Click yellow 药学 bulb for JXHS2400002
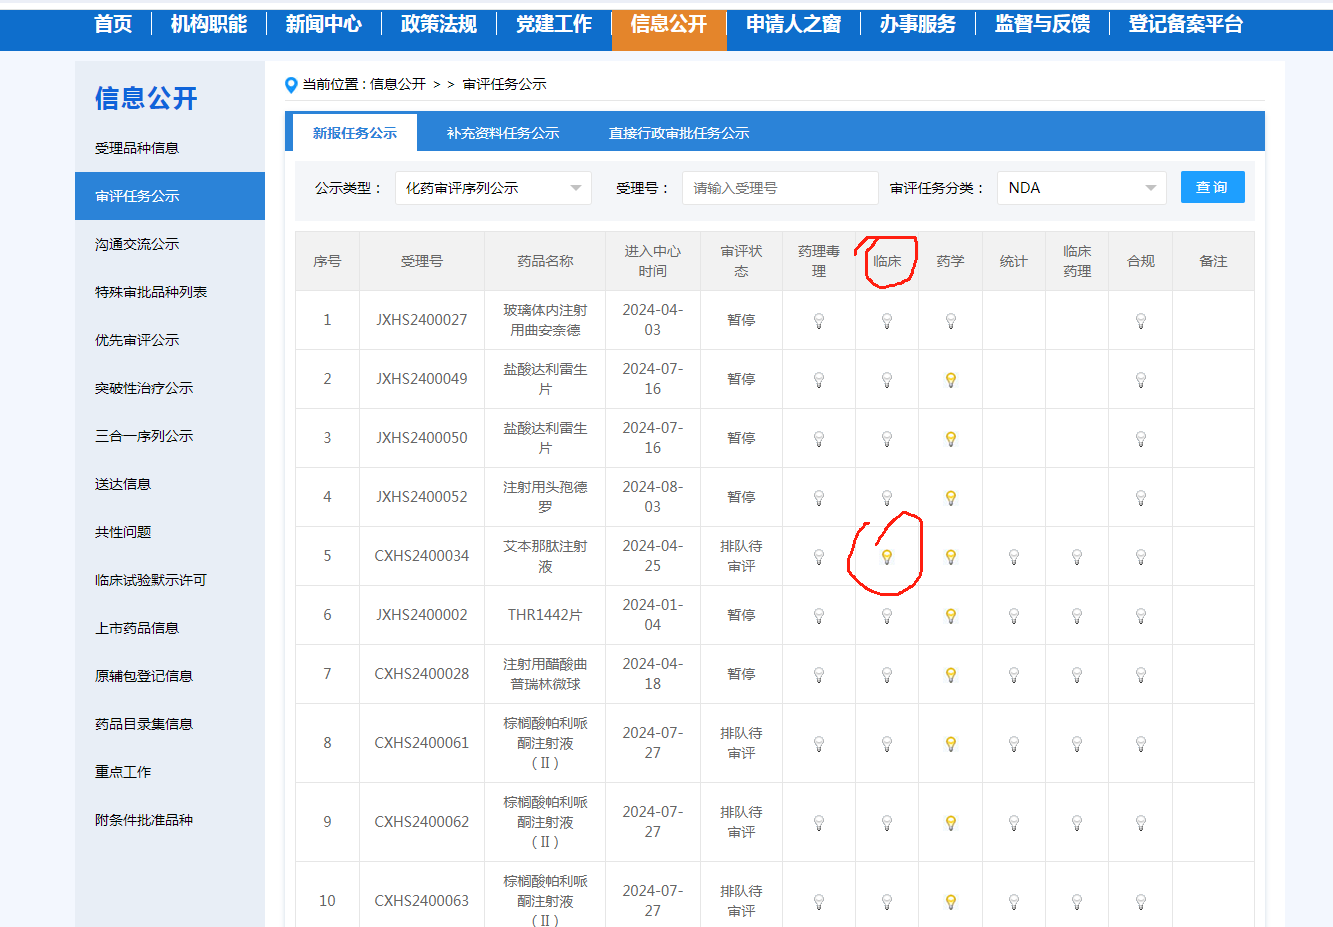Viewport: 1333px width, 927px height. (x=951, y=616)
